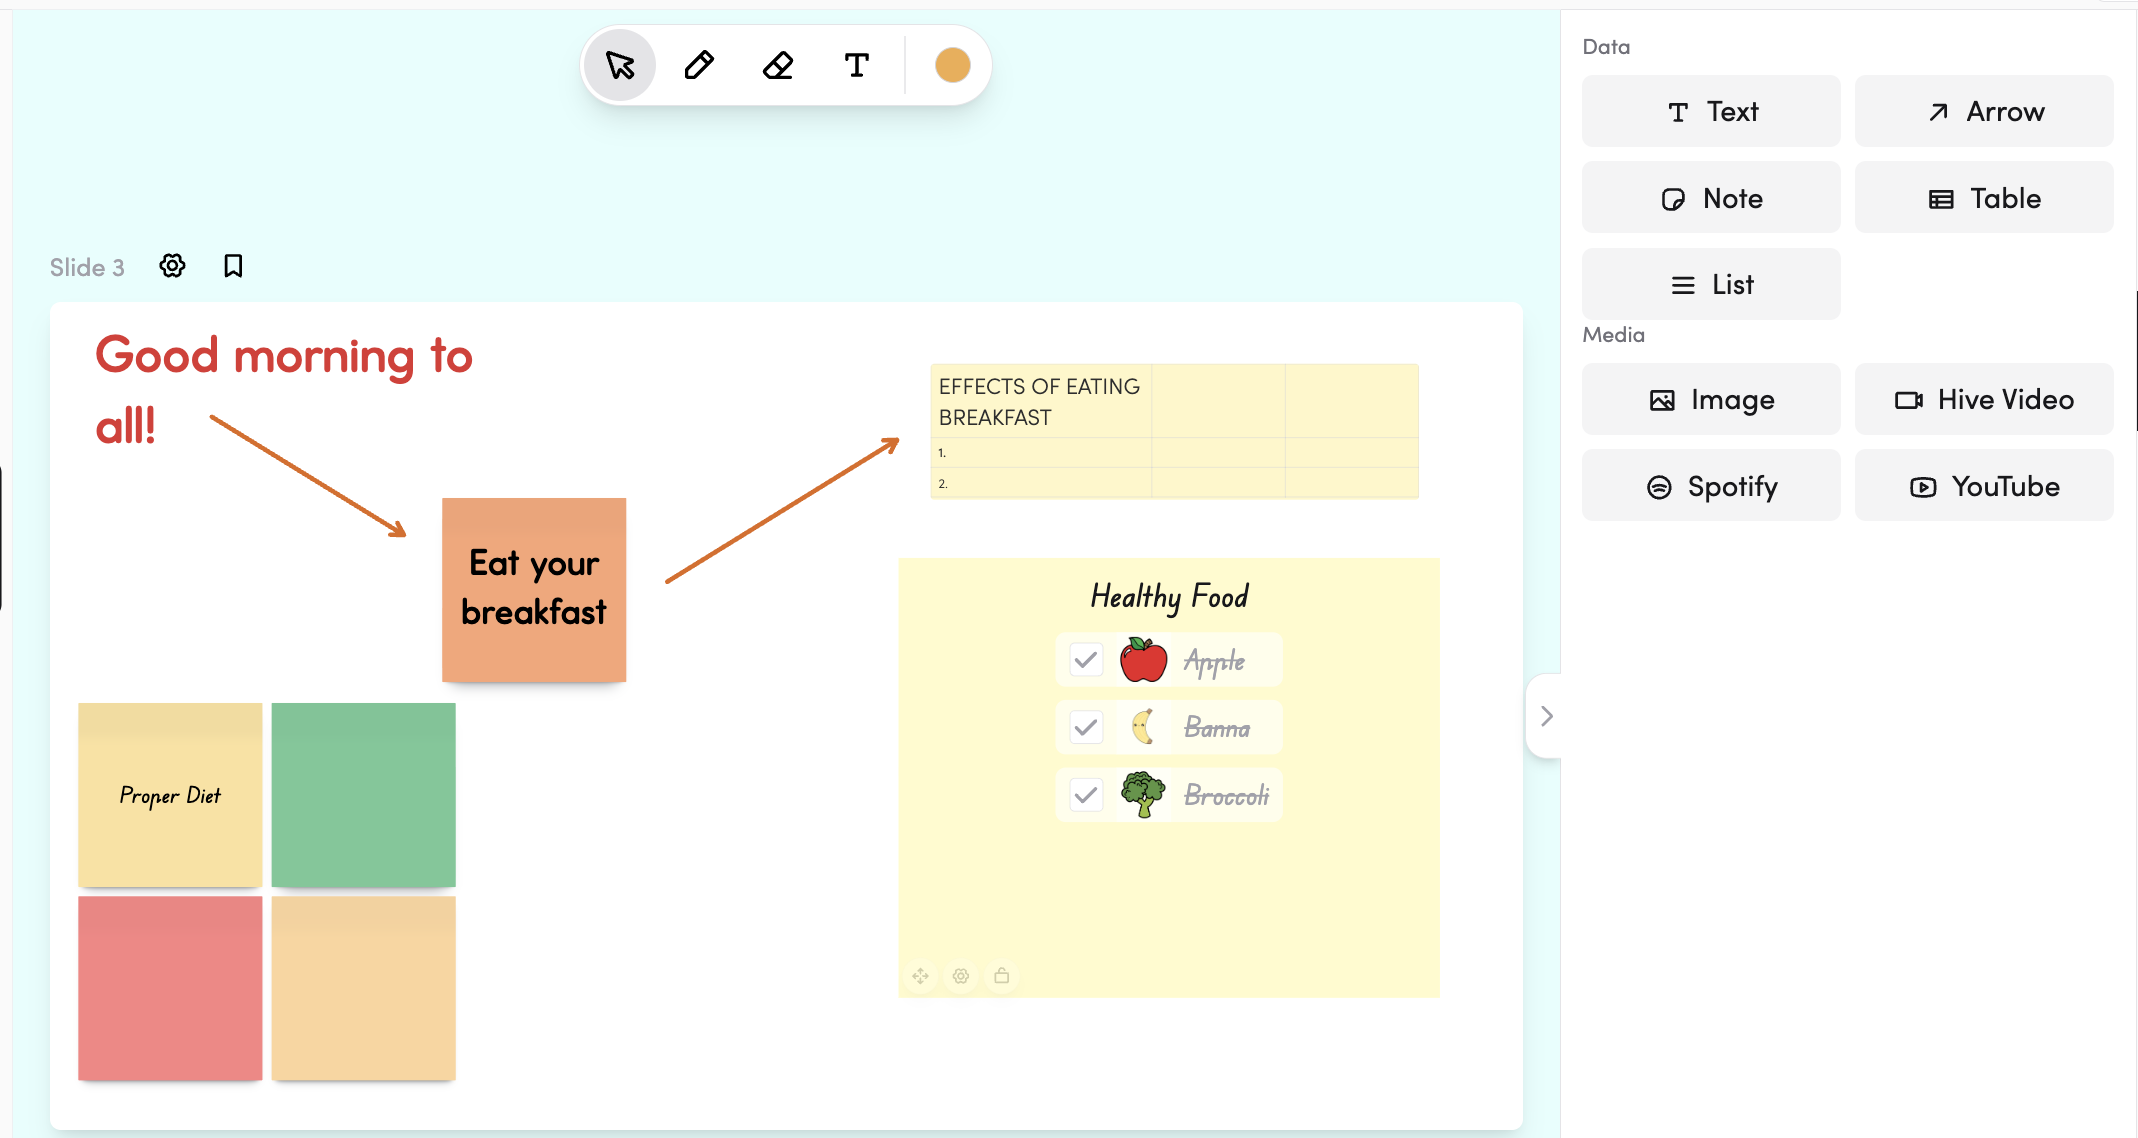The height and width of the screenshot is (1138, 2138).
Task: Uncheck the Banna checkbox
Action: point(1086,727)
